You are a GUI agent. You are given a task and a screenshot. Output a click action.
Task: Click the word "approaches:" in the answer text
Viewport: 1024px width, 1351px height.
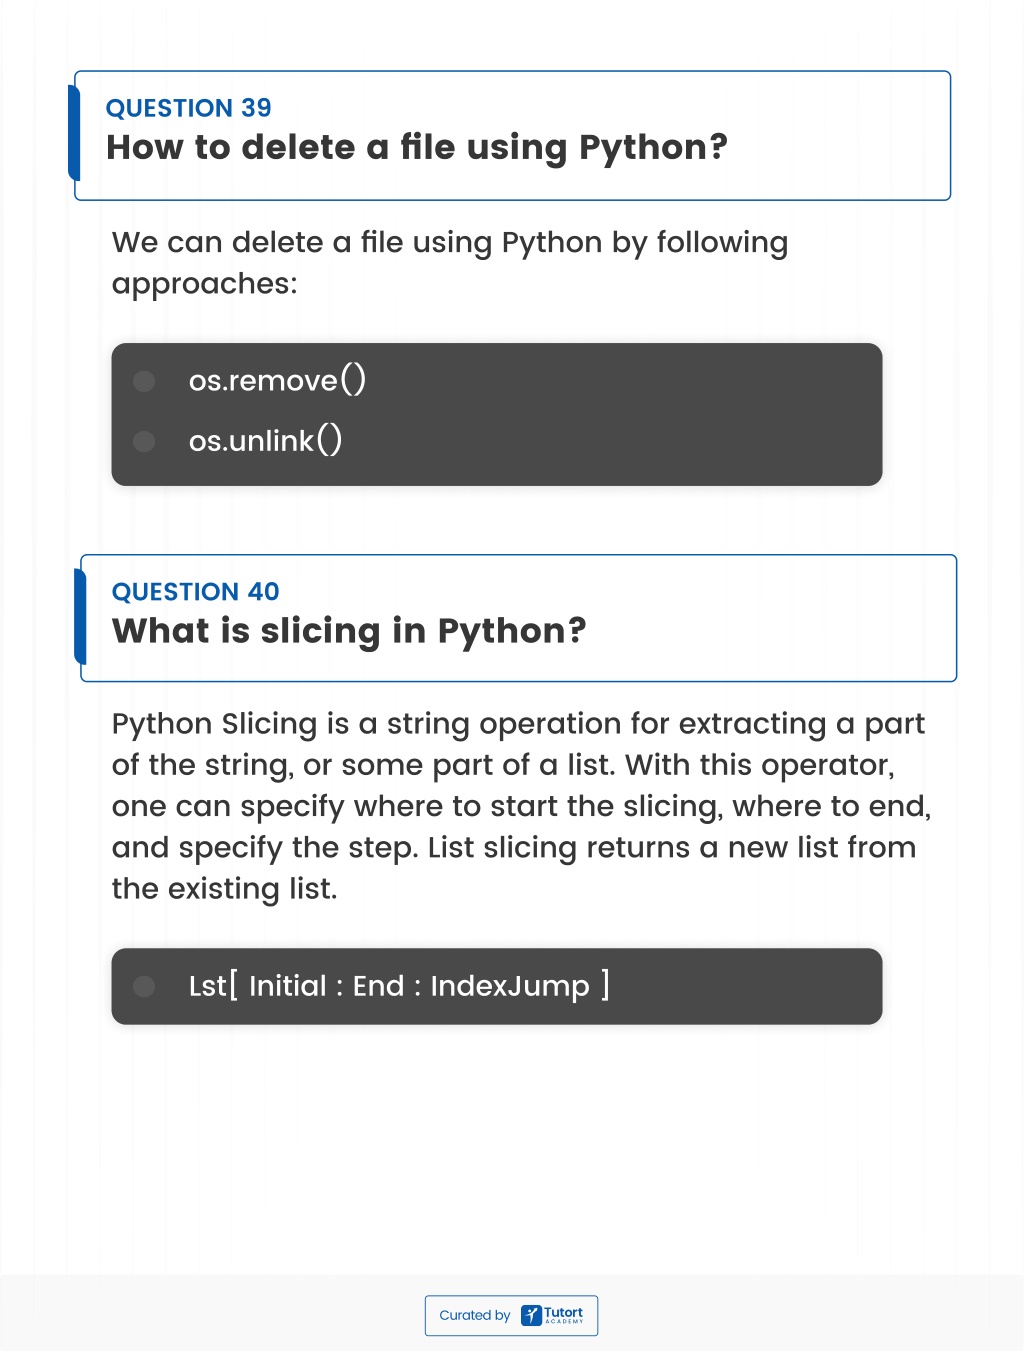tap(205, 285)
